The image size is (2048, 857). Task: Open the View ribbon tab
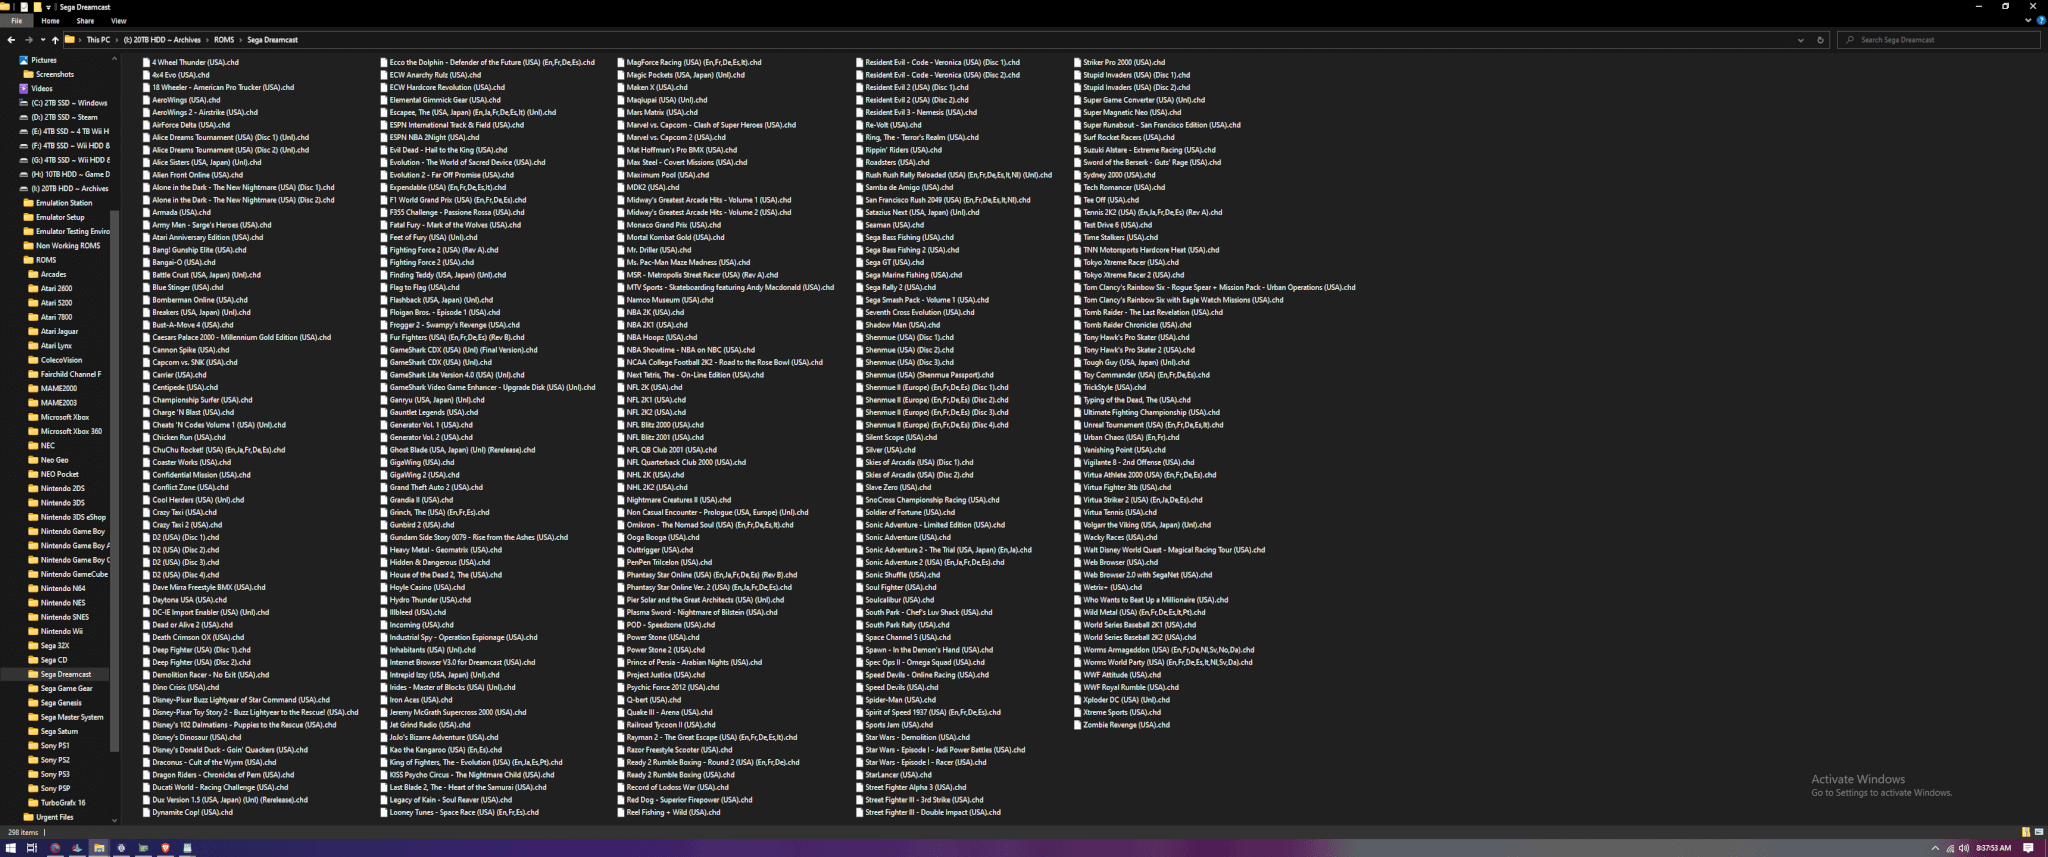119,21
